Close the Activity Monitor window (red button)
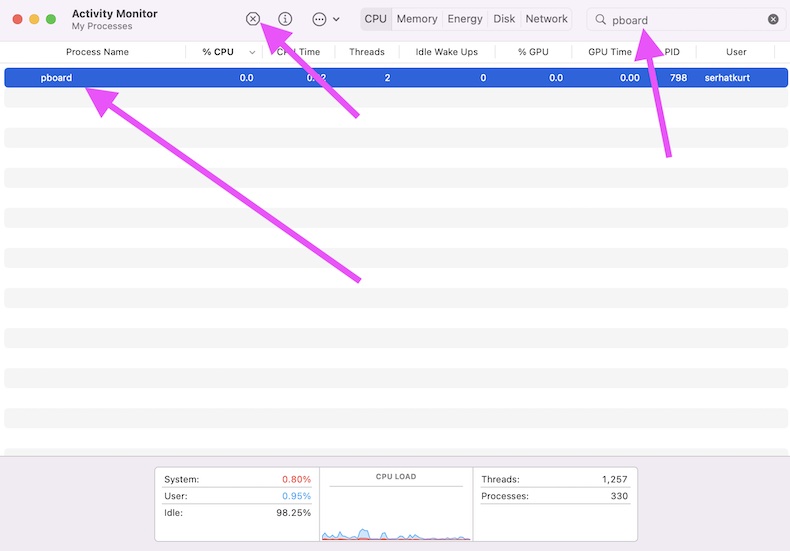 18,19
